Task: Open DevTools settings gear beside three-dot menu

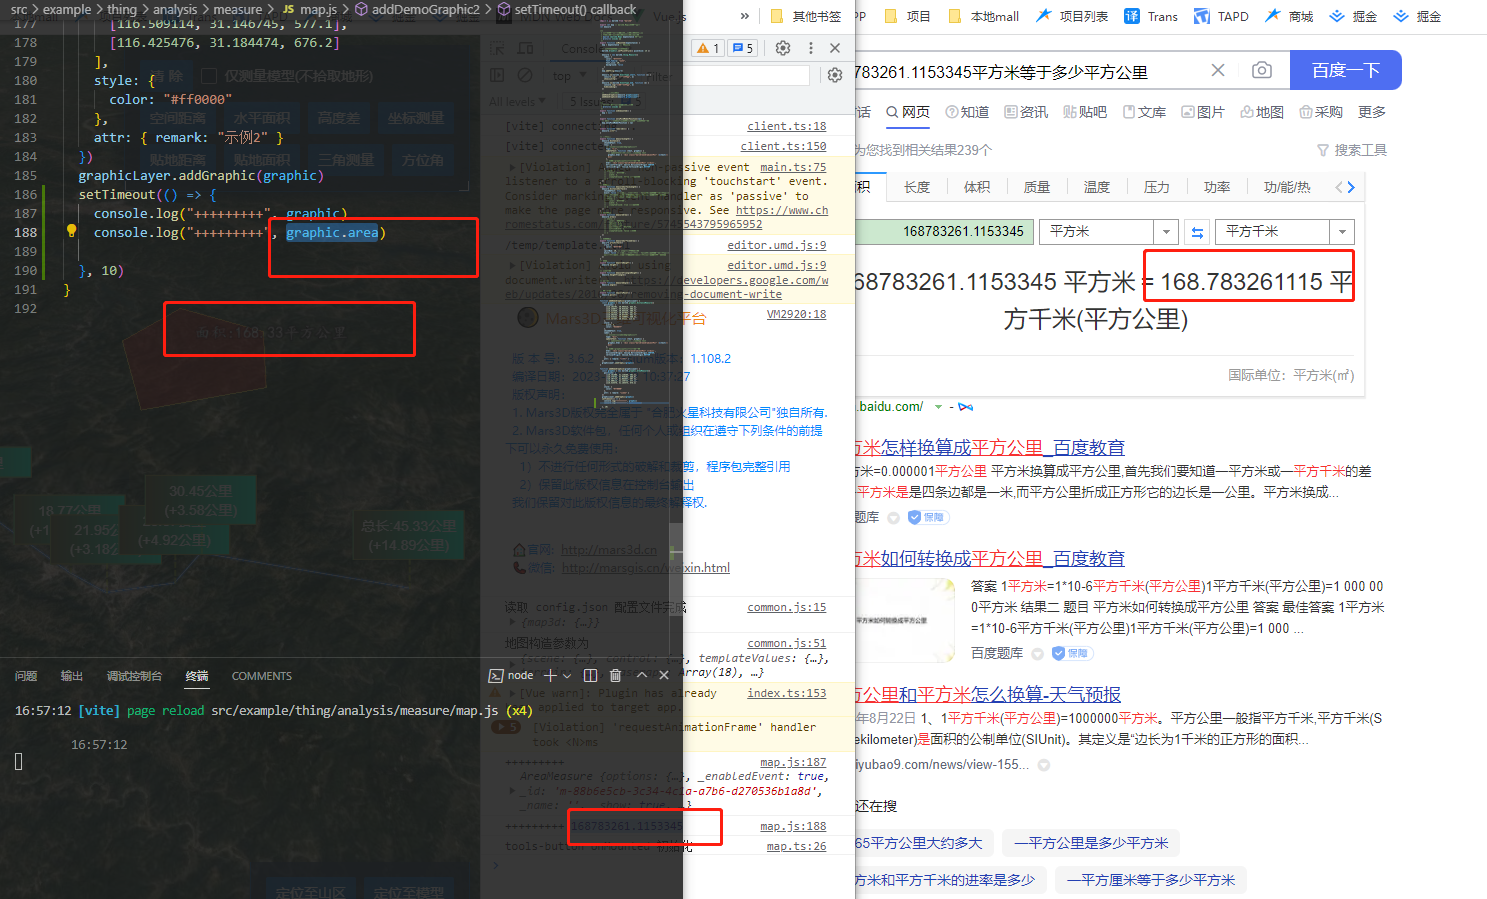Action: tap(783, 48)
